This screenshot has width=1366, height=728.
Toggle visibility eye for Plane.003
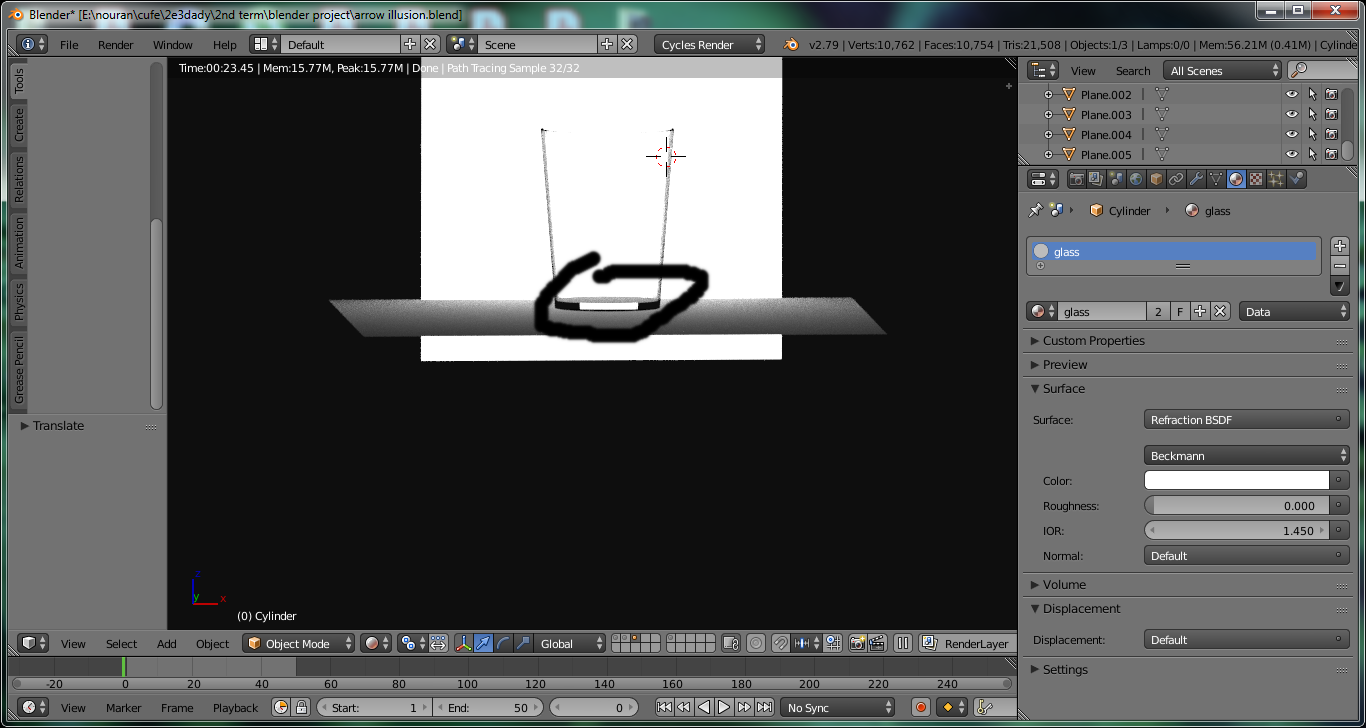(1292, 114)
